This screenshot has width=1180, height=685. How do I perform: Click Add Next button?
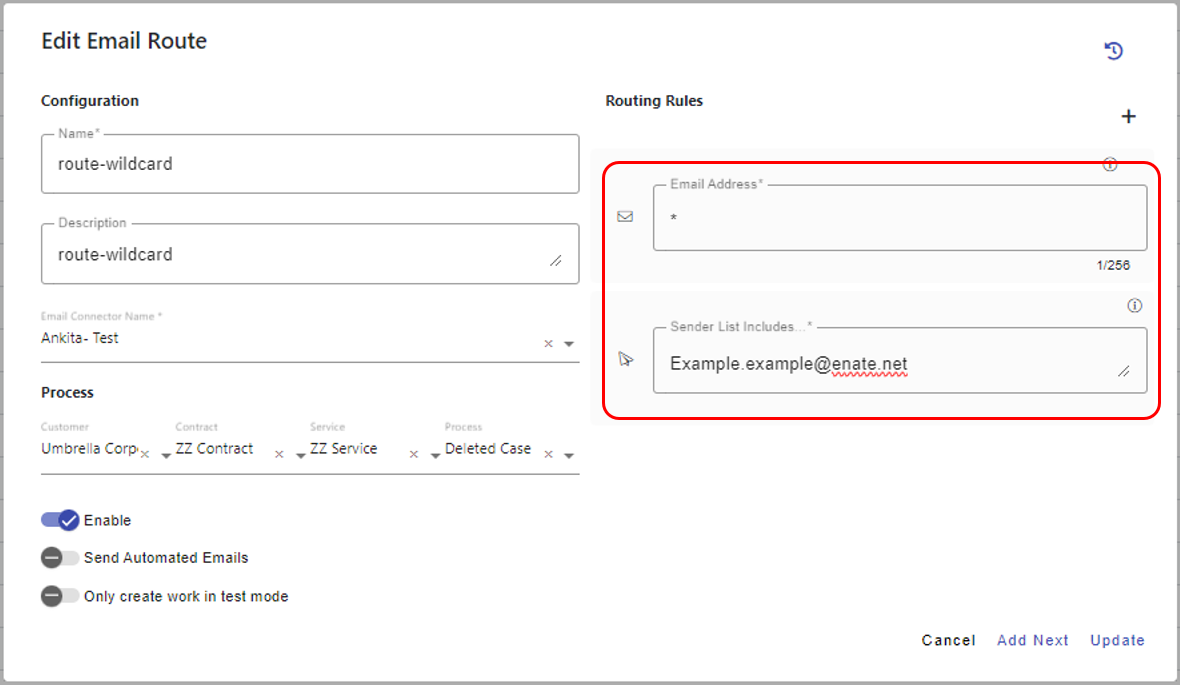click(1032, 640)
